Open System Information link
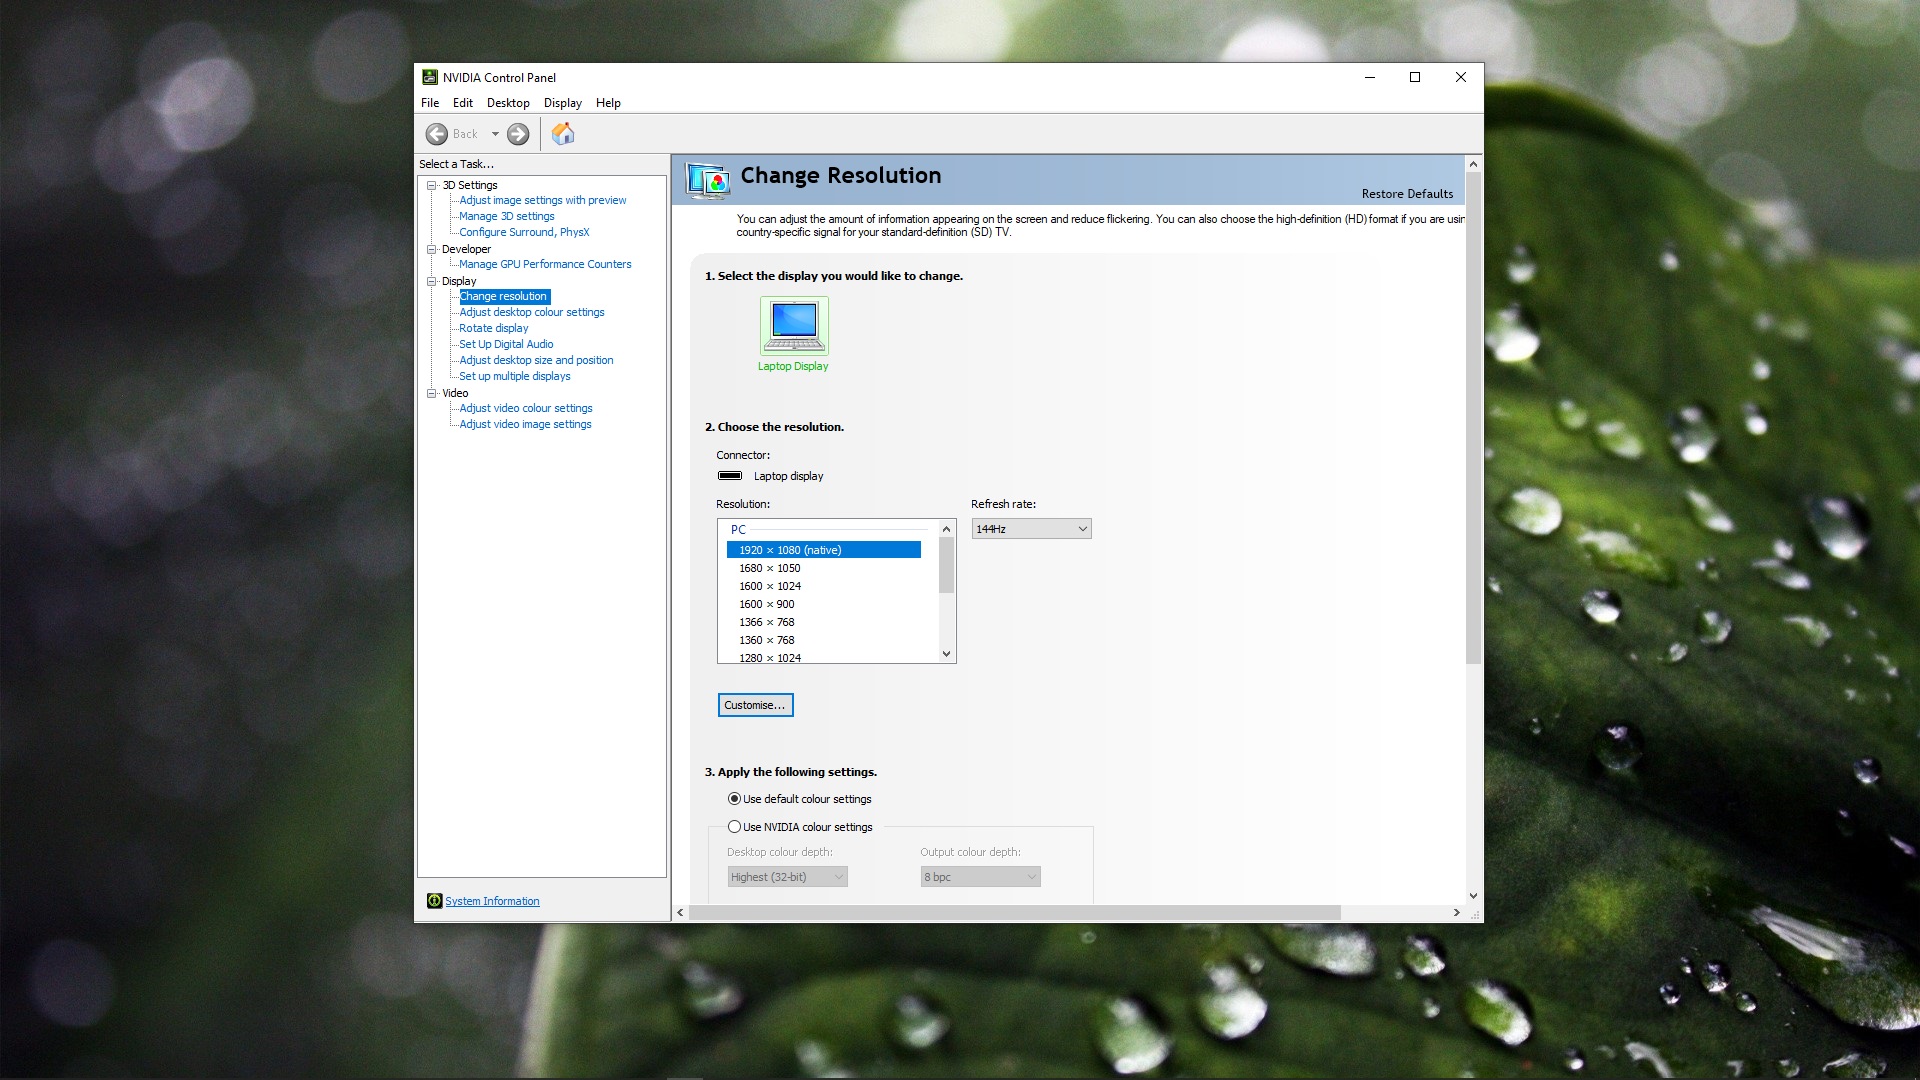The width and height of the screenshot is (1920, 1080). (x=492, y=901)
